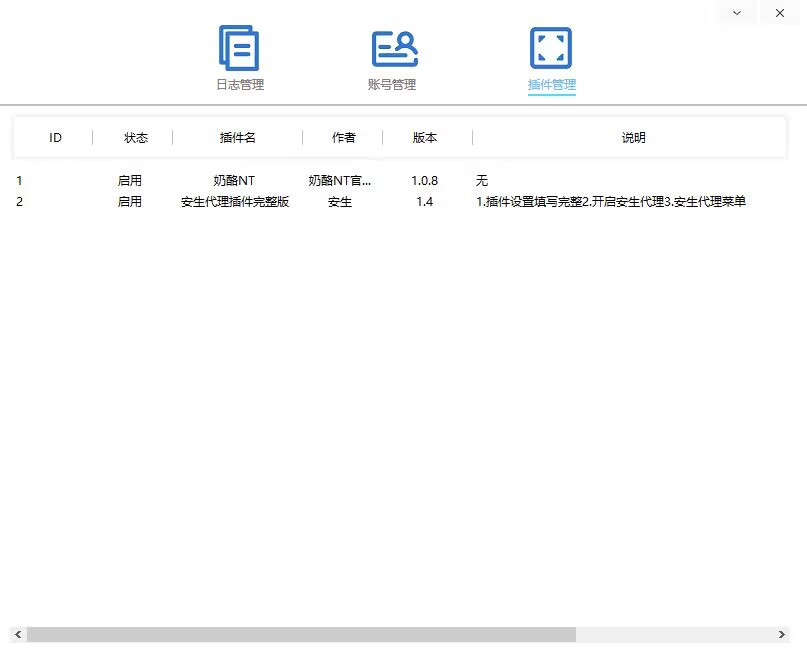Select the 奶酪NT plugin row

click(234, 181)
